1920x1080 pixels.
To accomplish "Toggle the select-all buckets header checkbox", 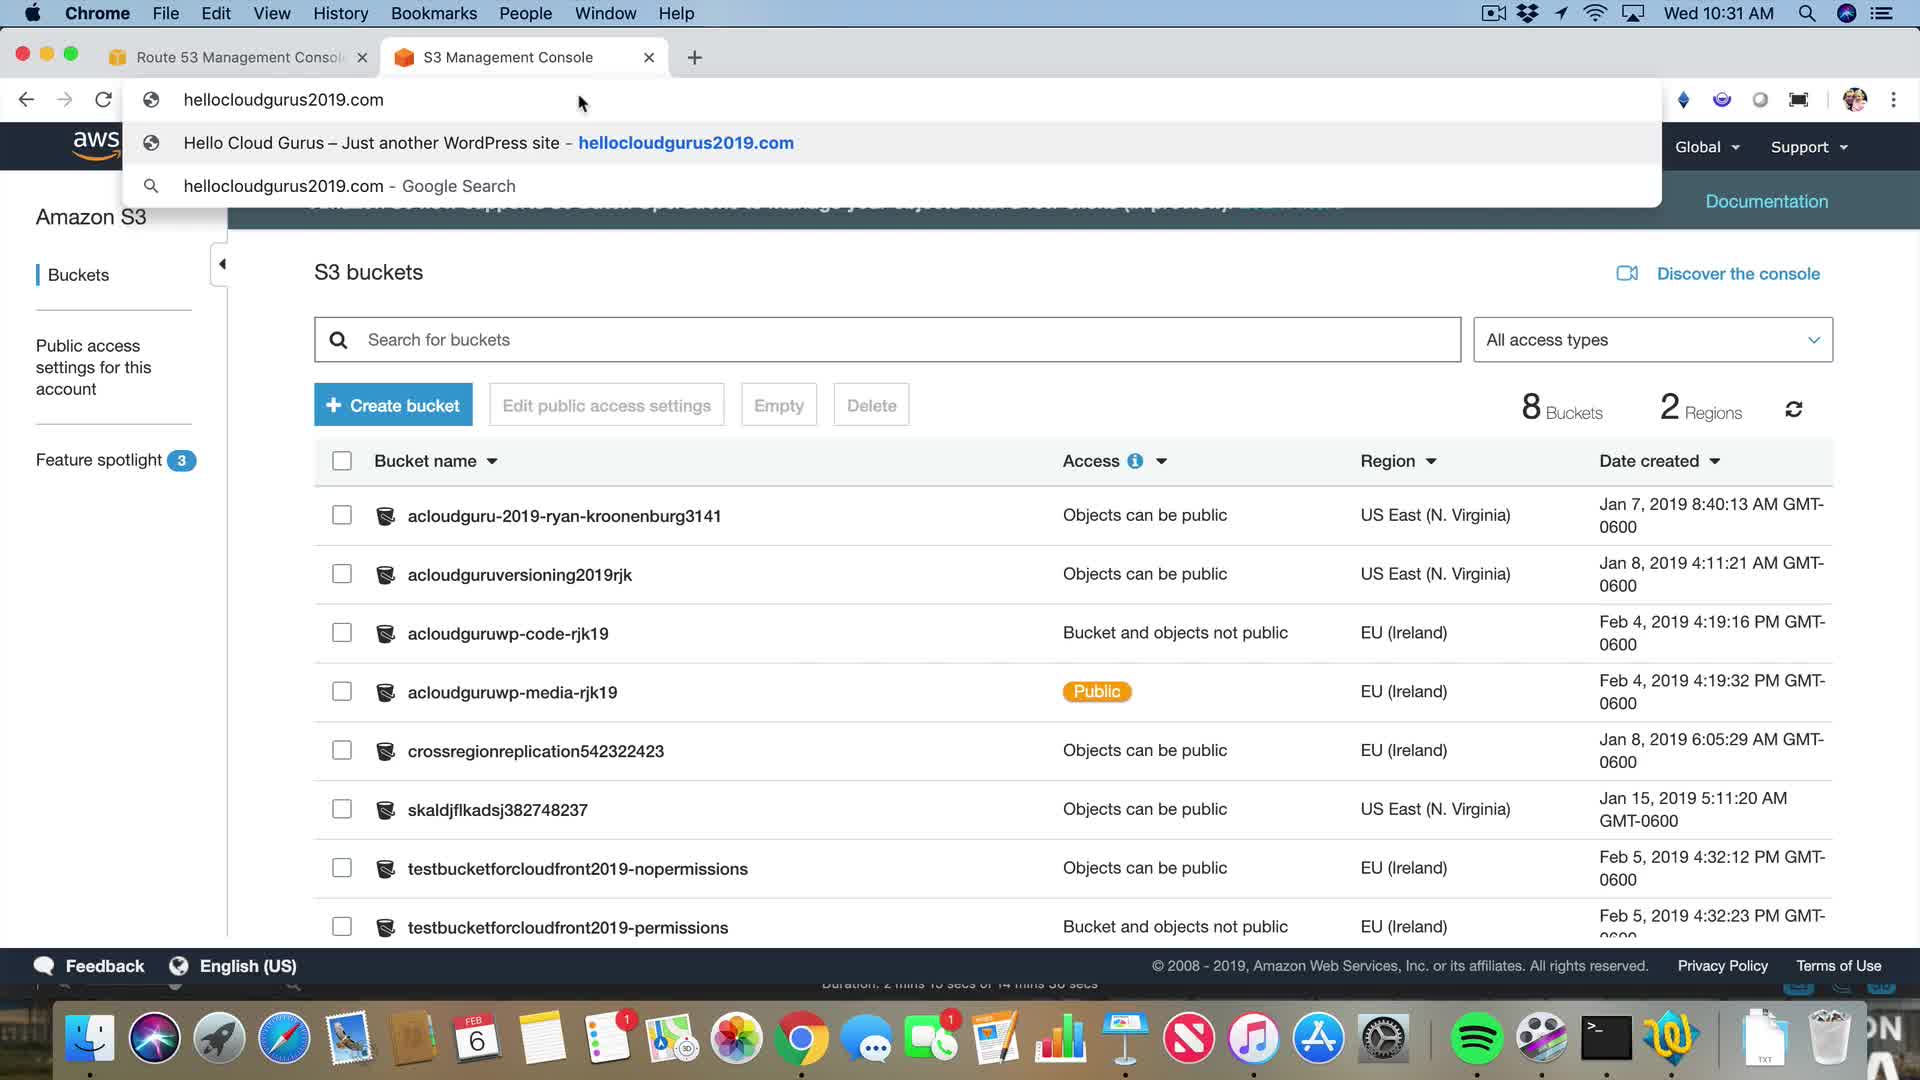I will [342, 461].
